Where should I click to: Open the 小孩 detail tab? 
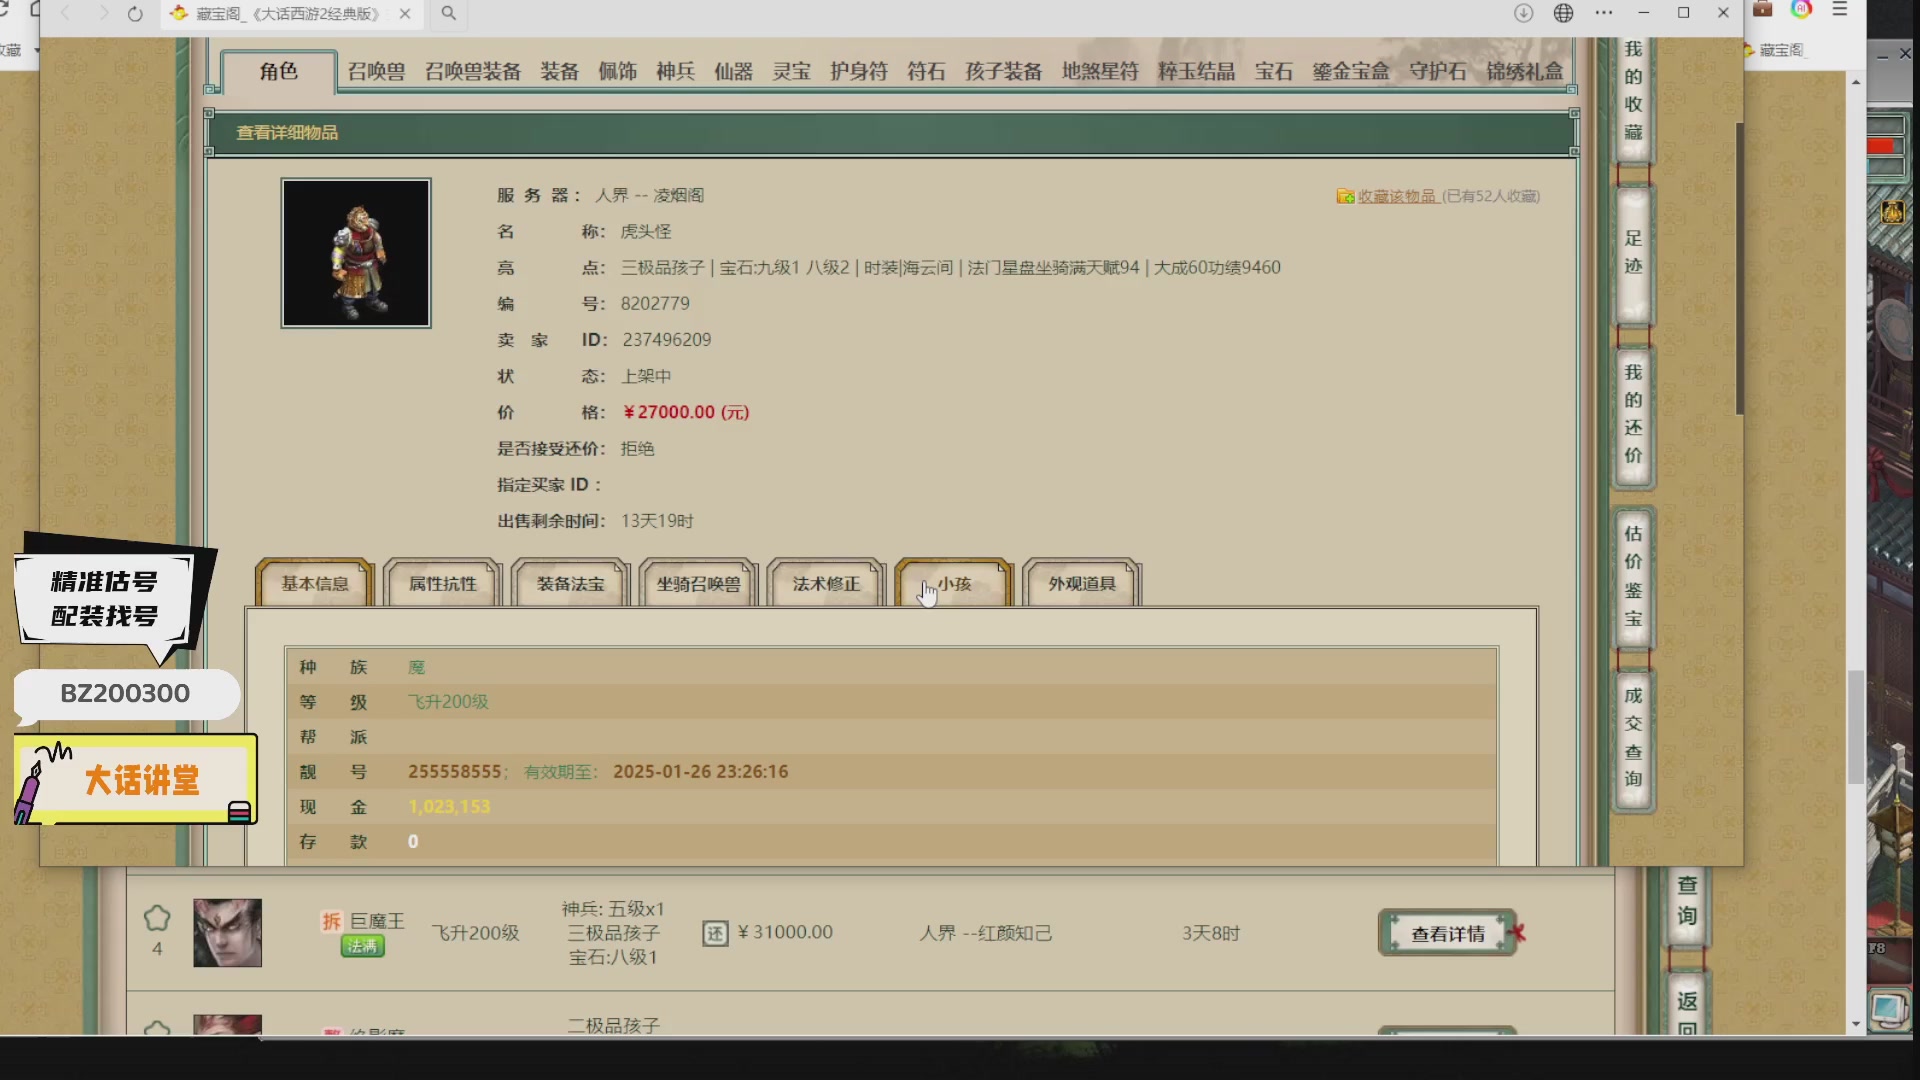pyautogui.click(x=955, y=584)
